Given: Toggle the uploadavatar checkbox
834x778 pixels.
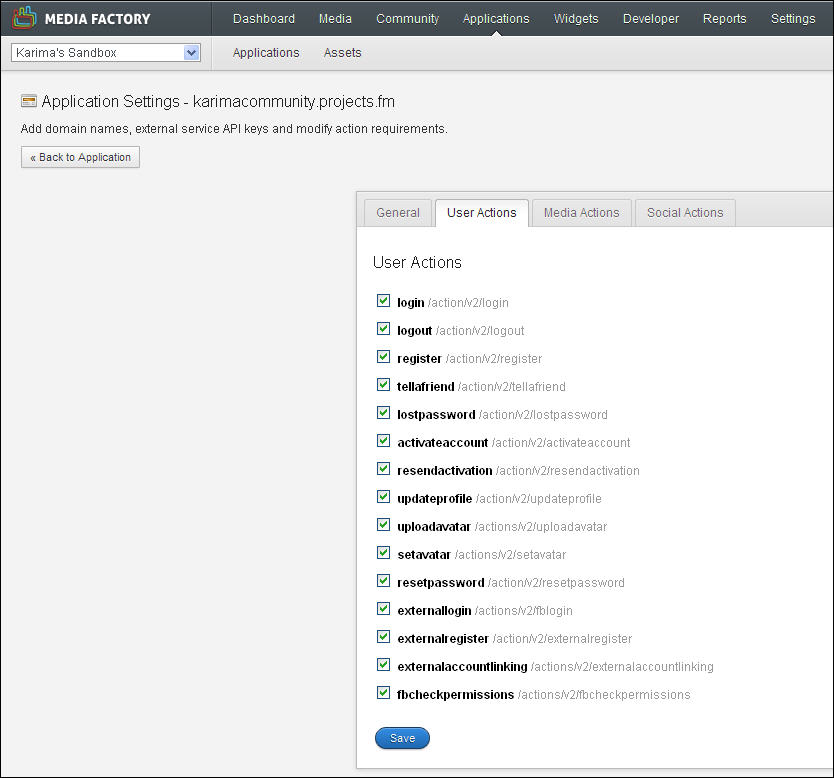Looking at the screenshot, I should pyautogui.click(x=383, y=525).
